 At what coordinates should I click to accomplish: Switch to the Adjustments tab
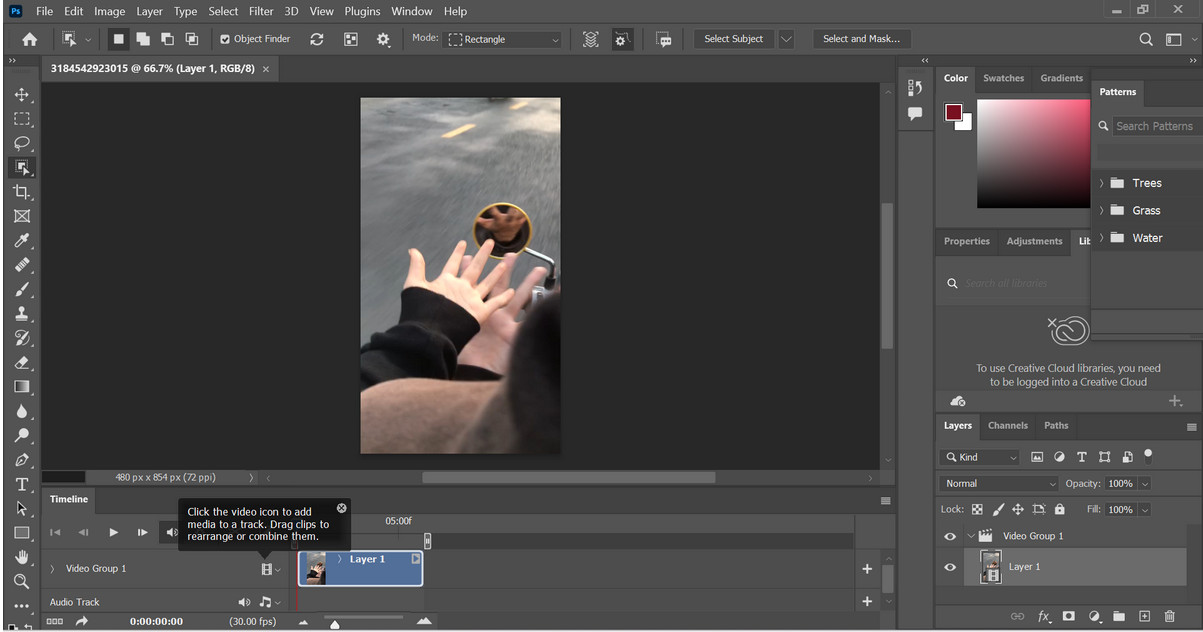[x=1034, y=241]
